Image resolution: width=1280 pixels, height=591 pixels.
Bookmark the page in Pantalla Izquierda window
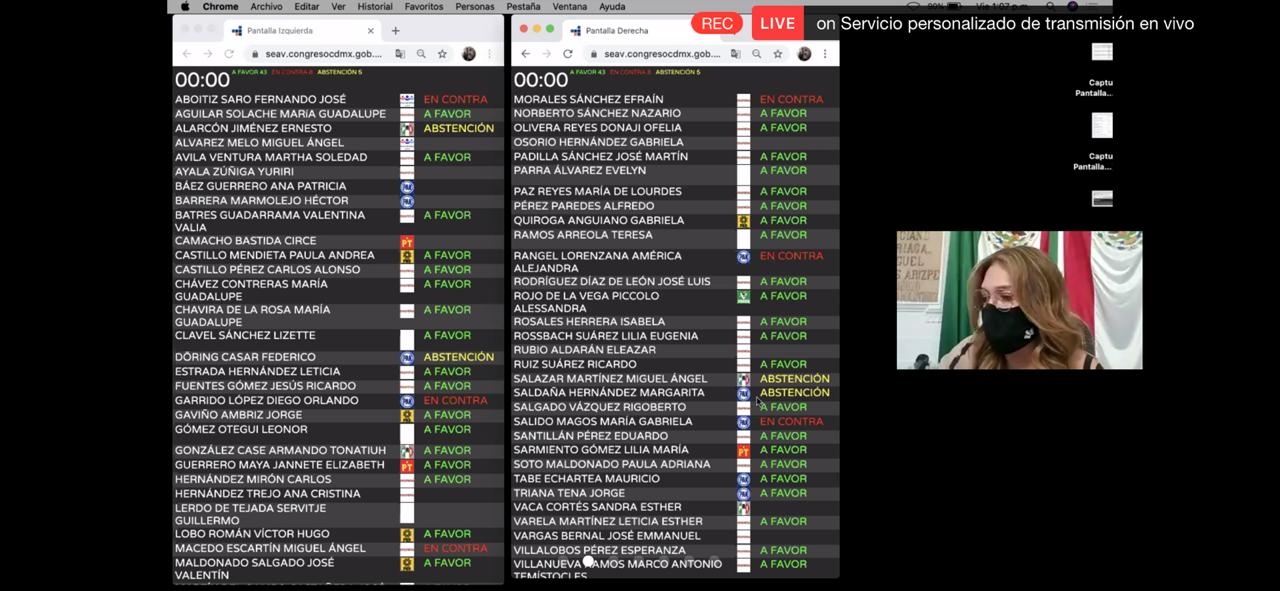pyautogui.click(x=442, y=54)
